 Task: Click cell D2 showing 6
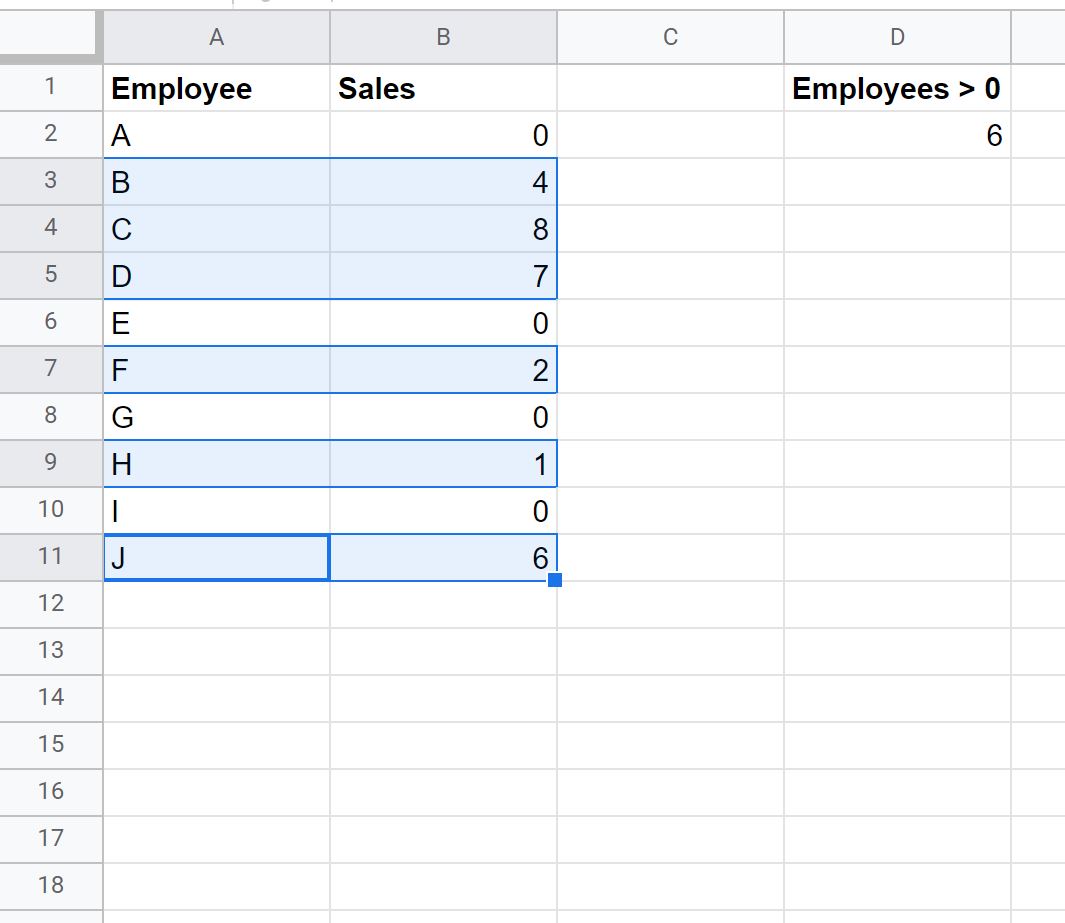click(897, 135)
